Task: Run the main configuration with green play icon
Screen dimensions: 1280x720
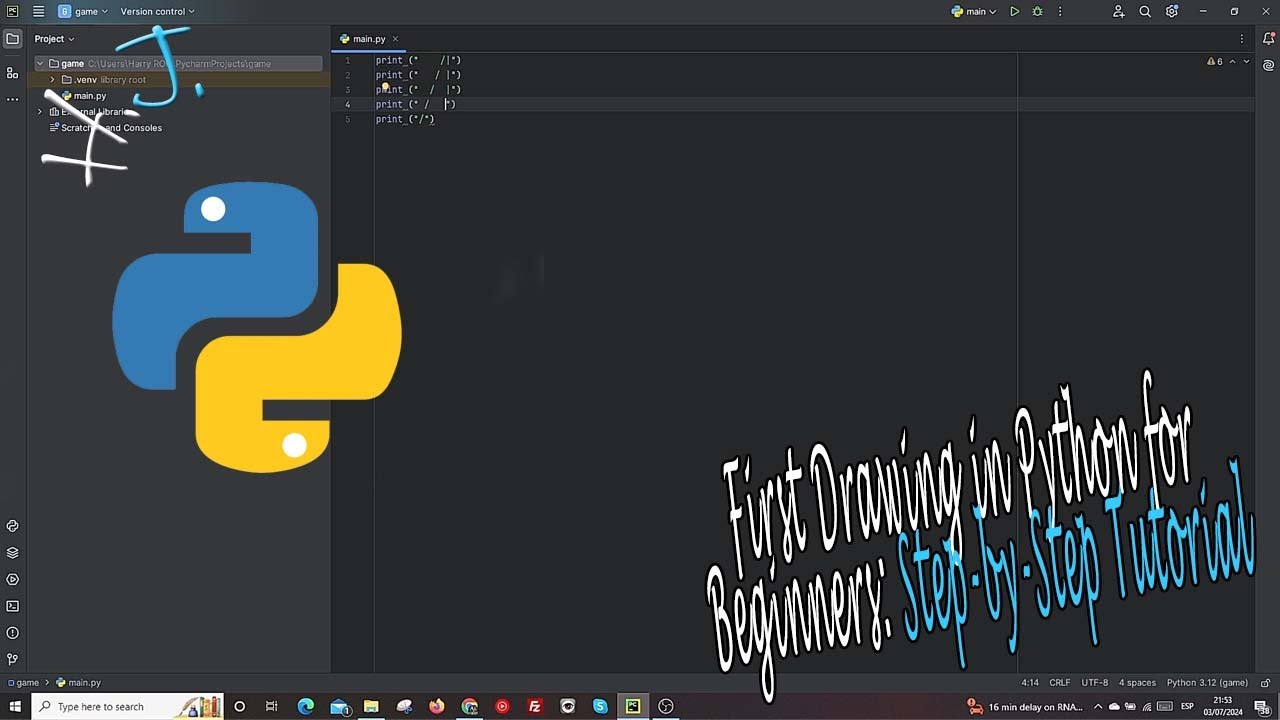Action: [1014, 11]
